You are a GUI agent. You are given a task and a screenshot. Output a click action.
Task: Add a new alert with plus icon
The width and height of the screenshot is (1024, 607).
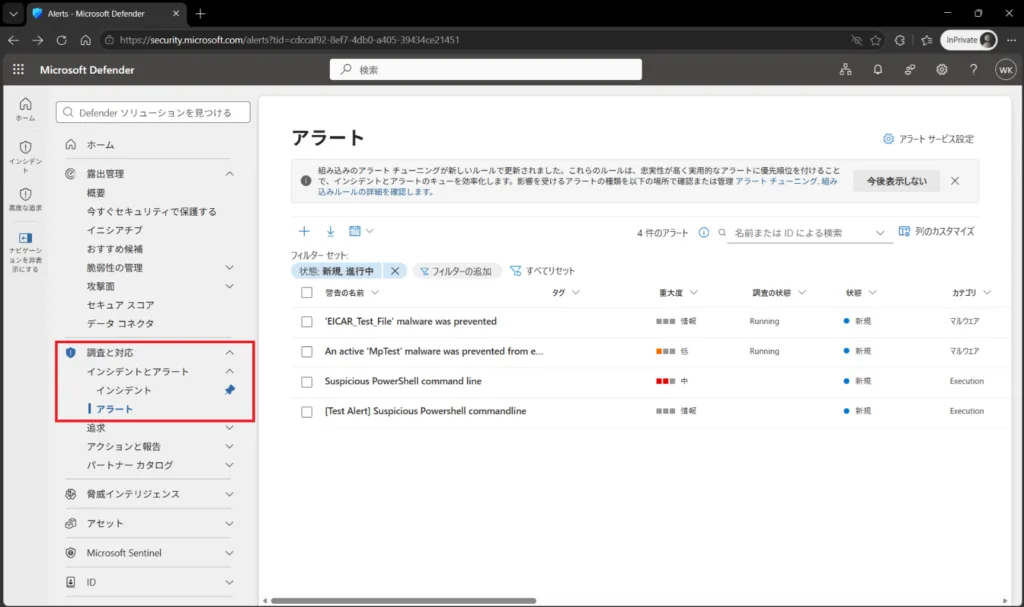[304, 231]
